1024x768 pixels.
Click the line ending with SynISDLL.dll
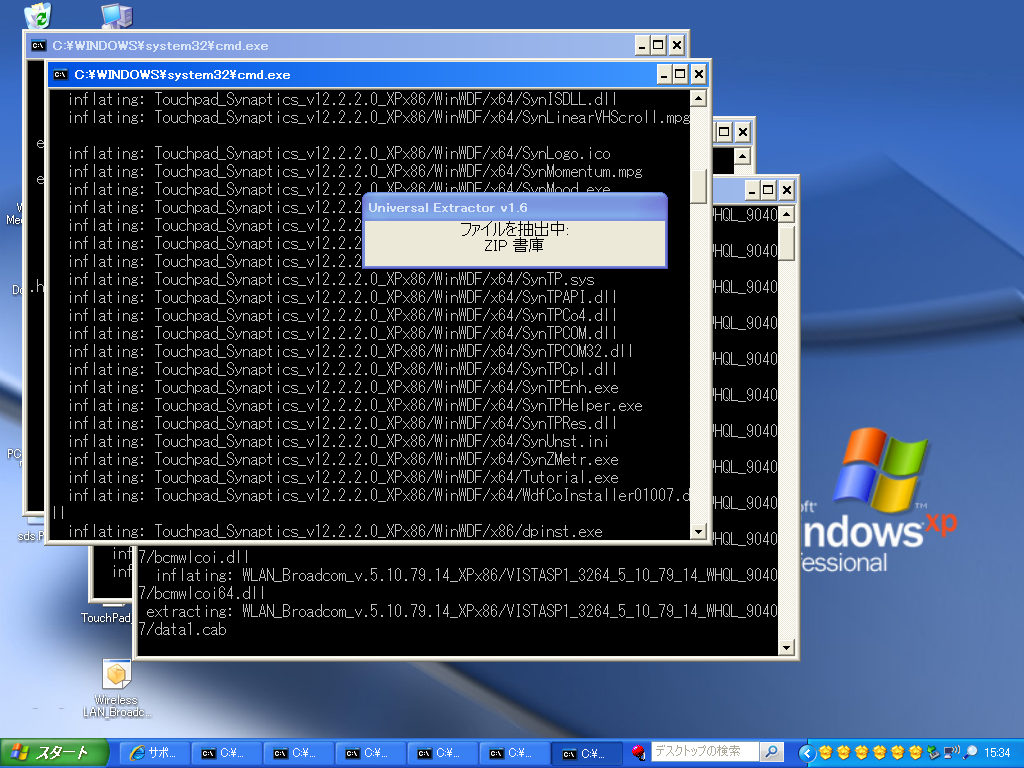[342, 99]
